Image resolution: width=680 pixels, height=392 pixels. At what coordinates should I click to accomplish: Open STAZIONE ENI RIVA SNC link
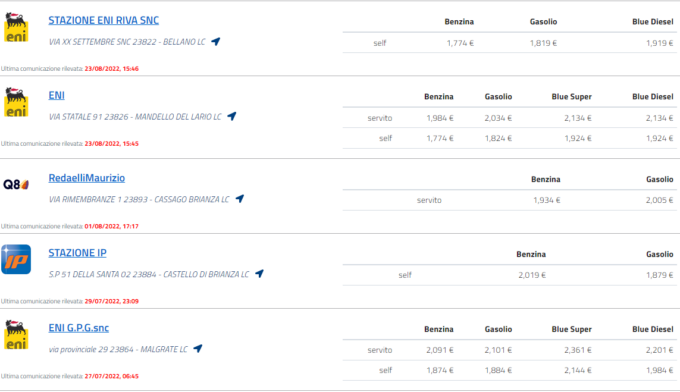coord(104,20)
